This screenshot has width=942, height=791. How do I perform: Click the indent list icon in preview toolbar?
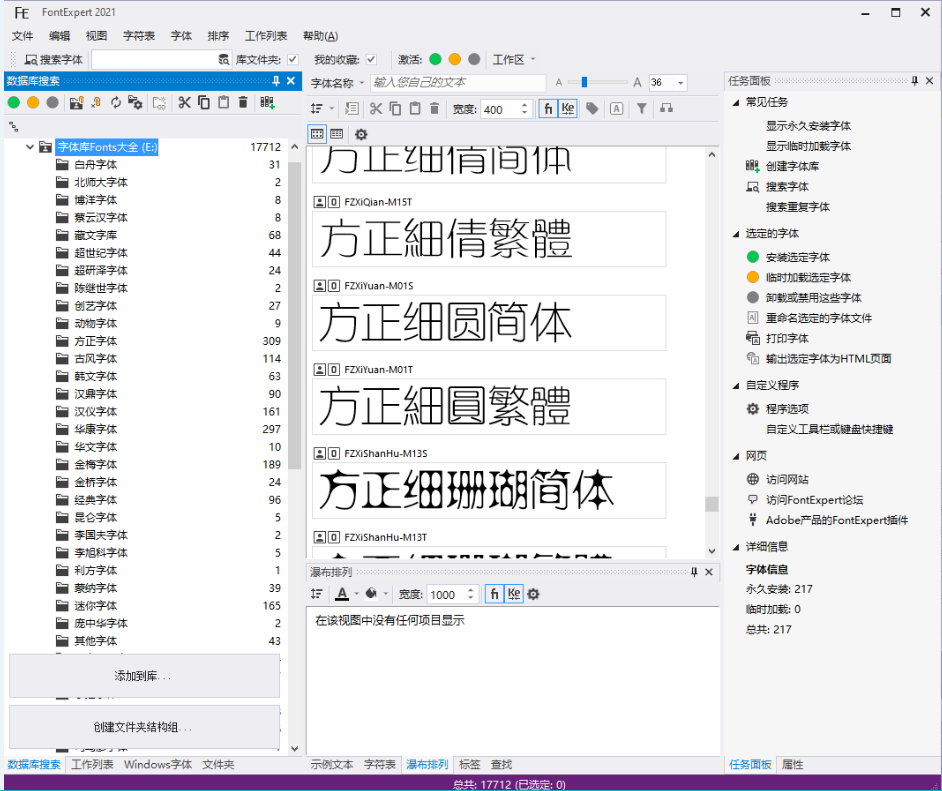[x=352, y=109]
